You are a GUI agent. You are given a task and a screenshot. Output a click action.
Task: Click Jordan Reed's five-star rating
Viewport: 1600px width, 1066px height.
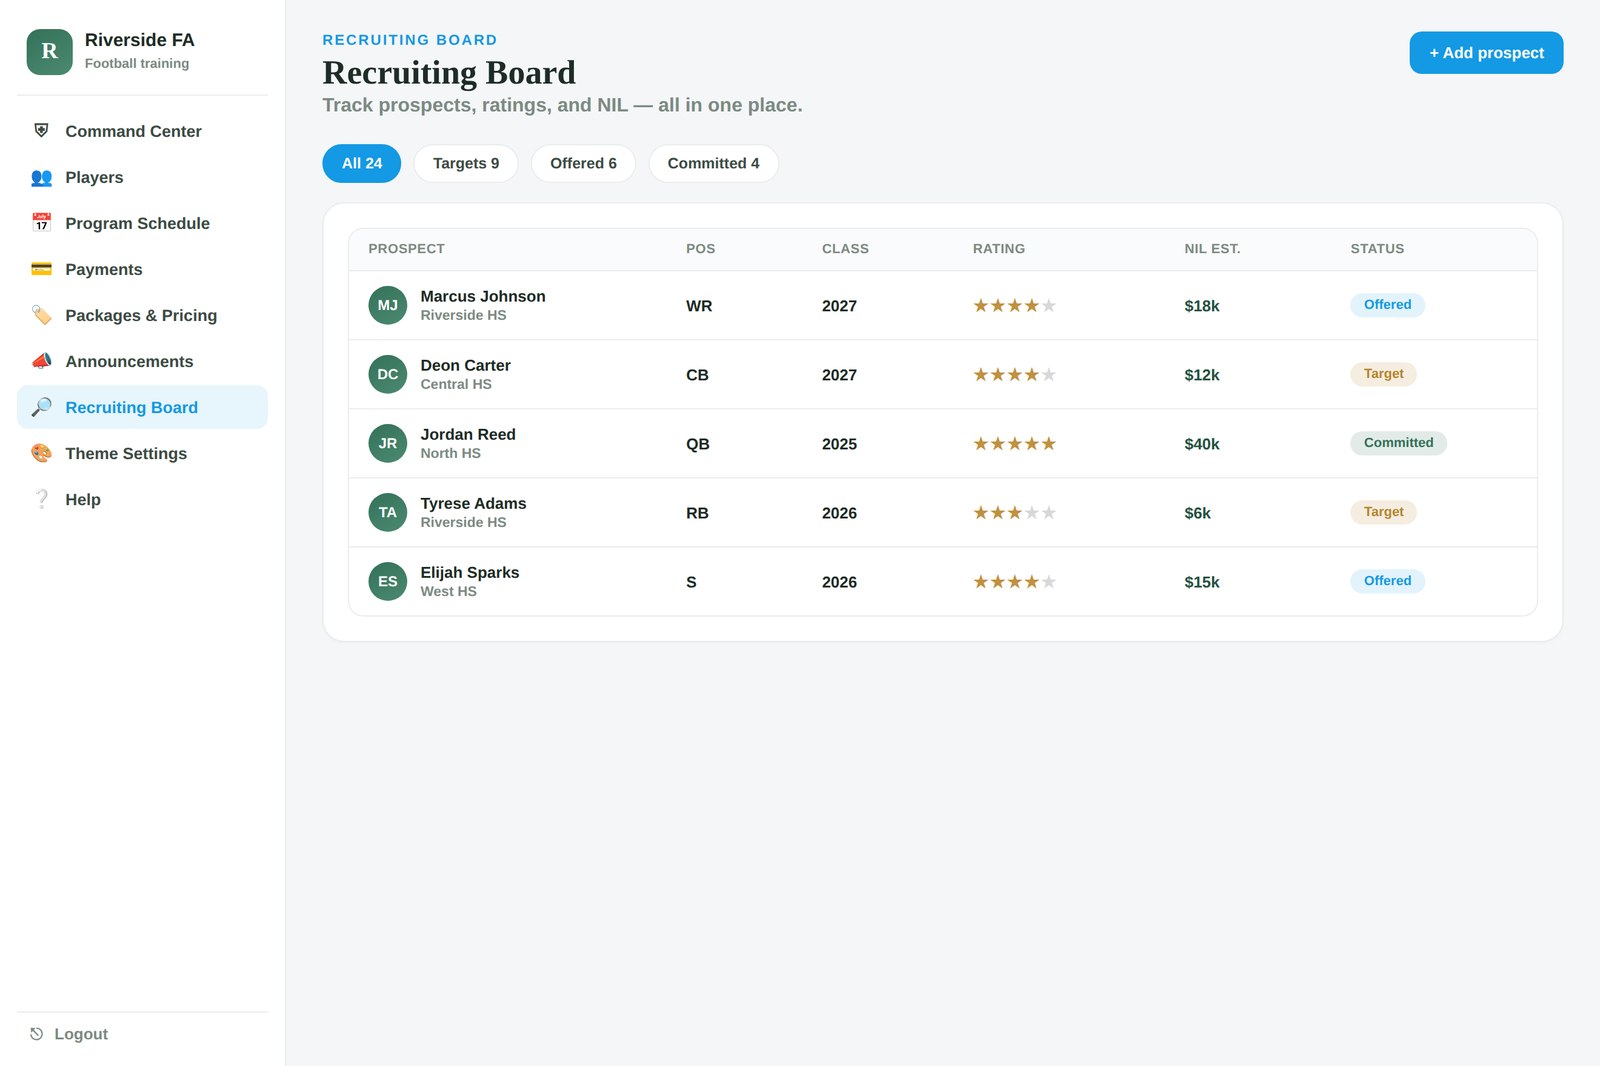(x=1014, y=444)
